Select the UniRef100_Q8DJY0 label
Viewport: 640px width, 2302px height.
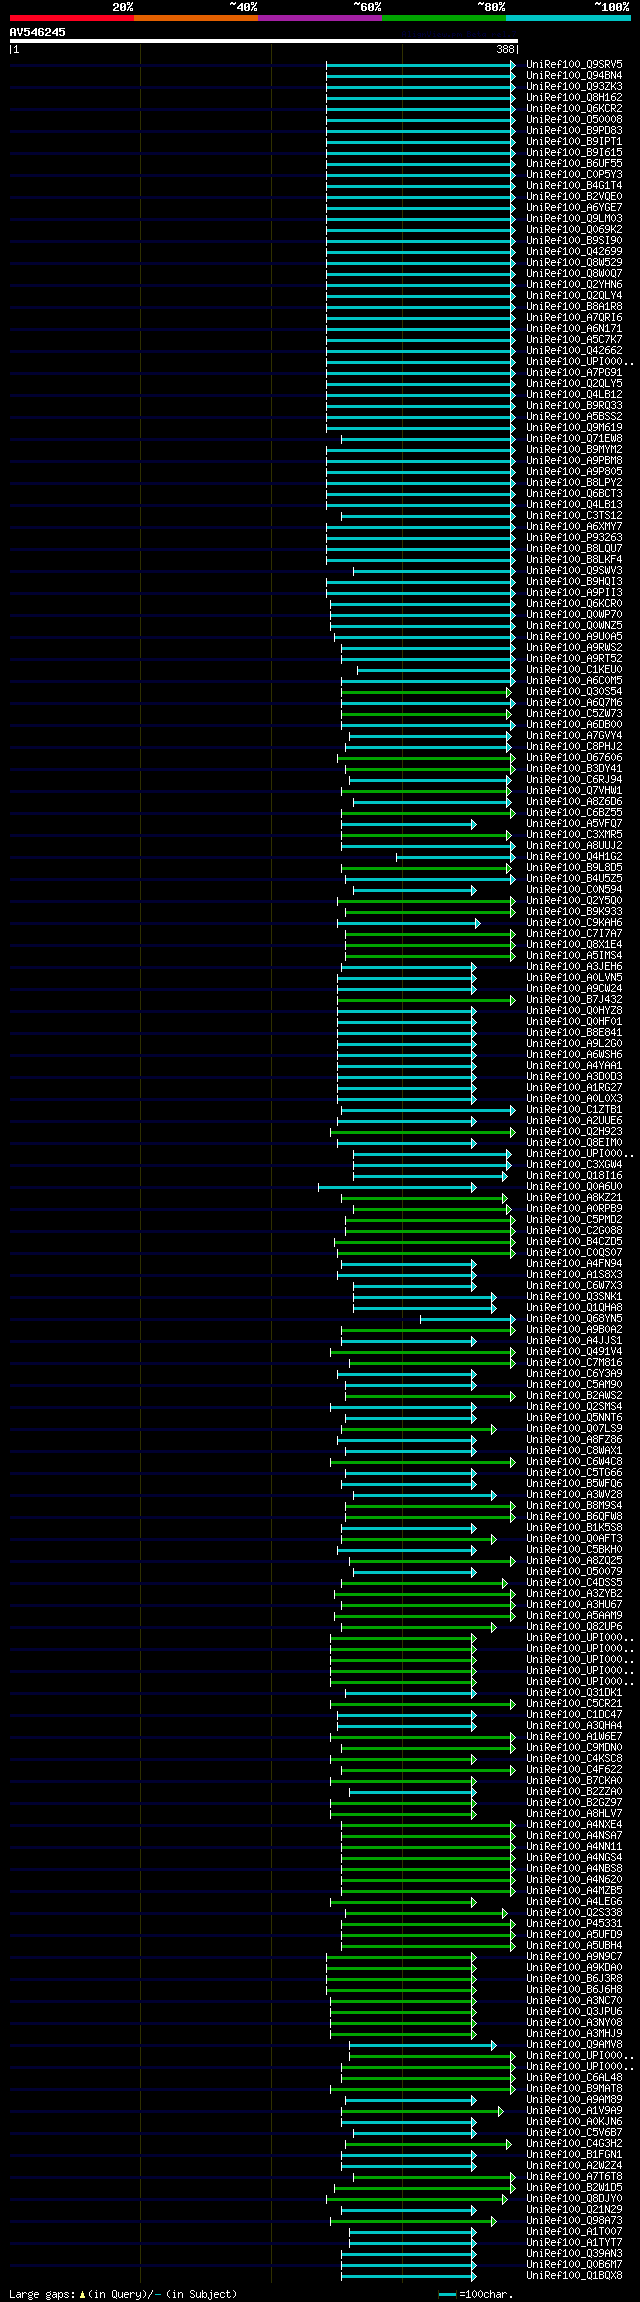point(574,2198)
